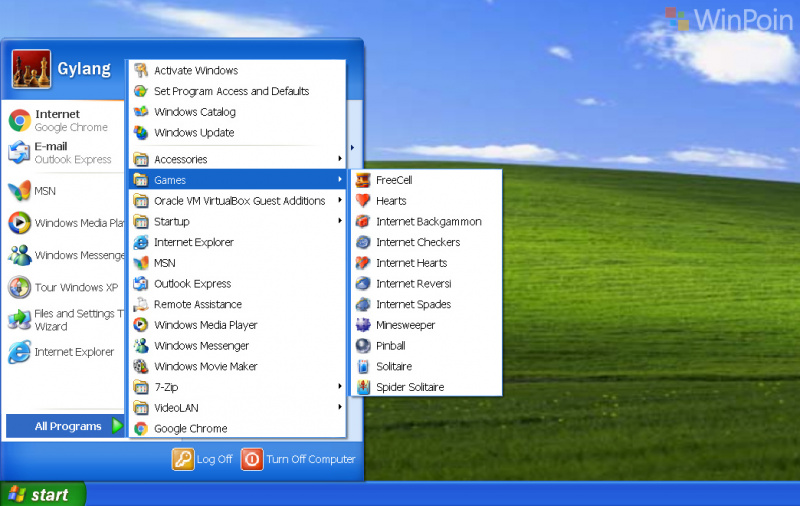
Task: Click Turn Off Computer button
Action: coord(298,459)
